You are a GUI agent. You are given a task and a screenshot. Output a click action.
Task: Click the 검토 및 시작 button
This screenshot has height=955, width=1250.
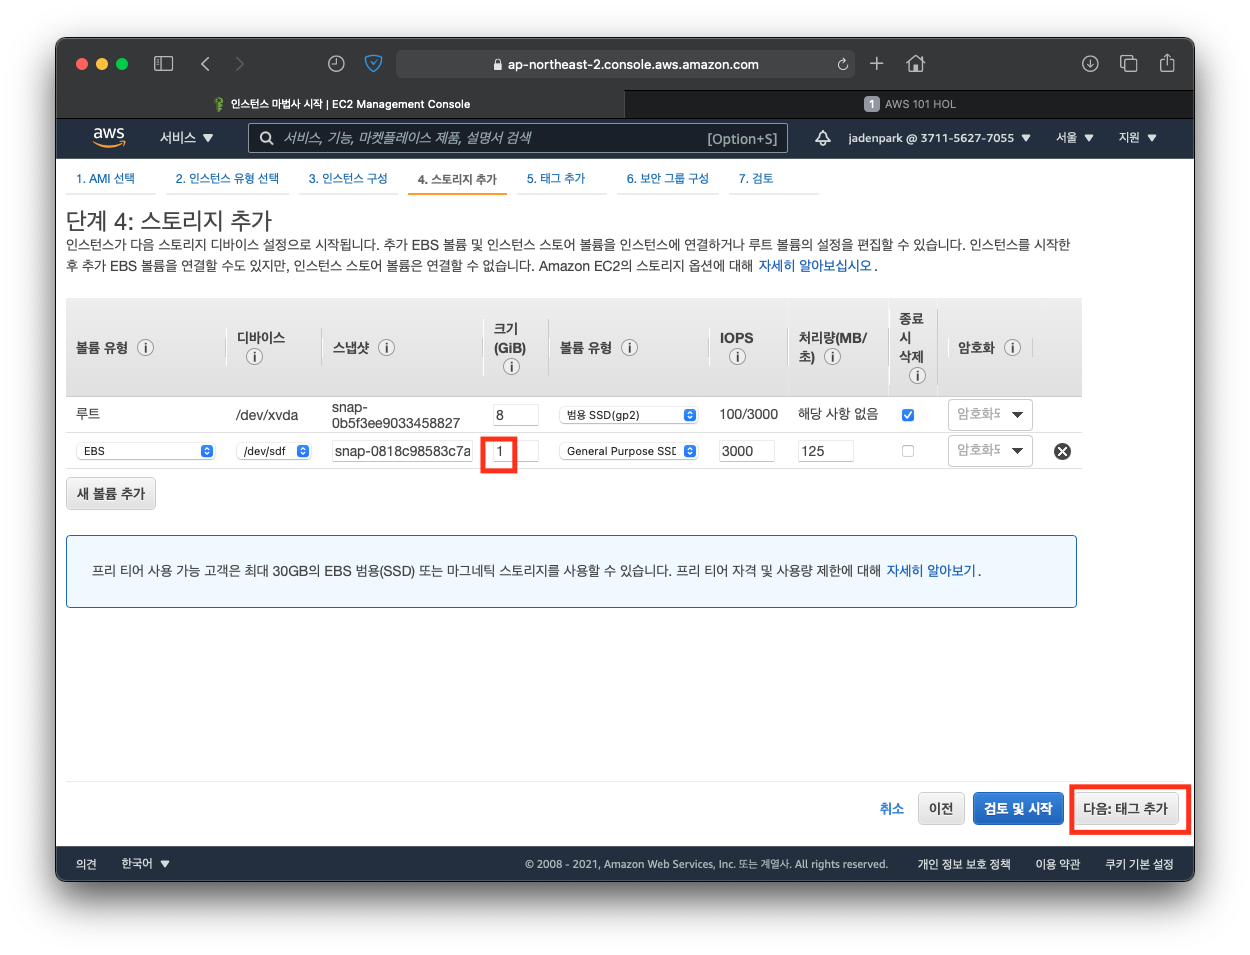tap(1018, 809)
